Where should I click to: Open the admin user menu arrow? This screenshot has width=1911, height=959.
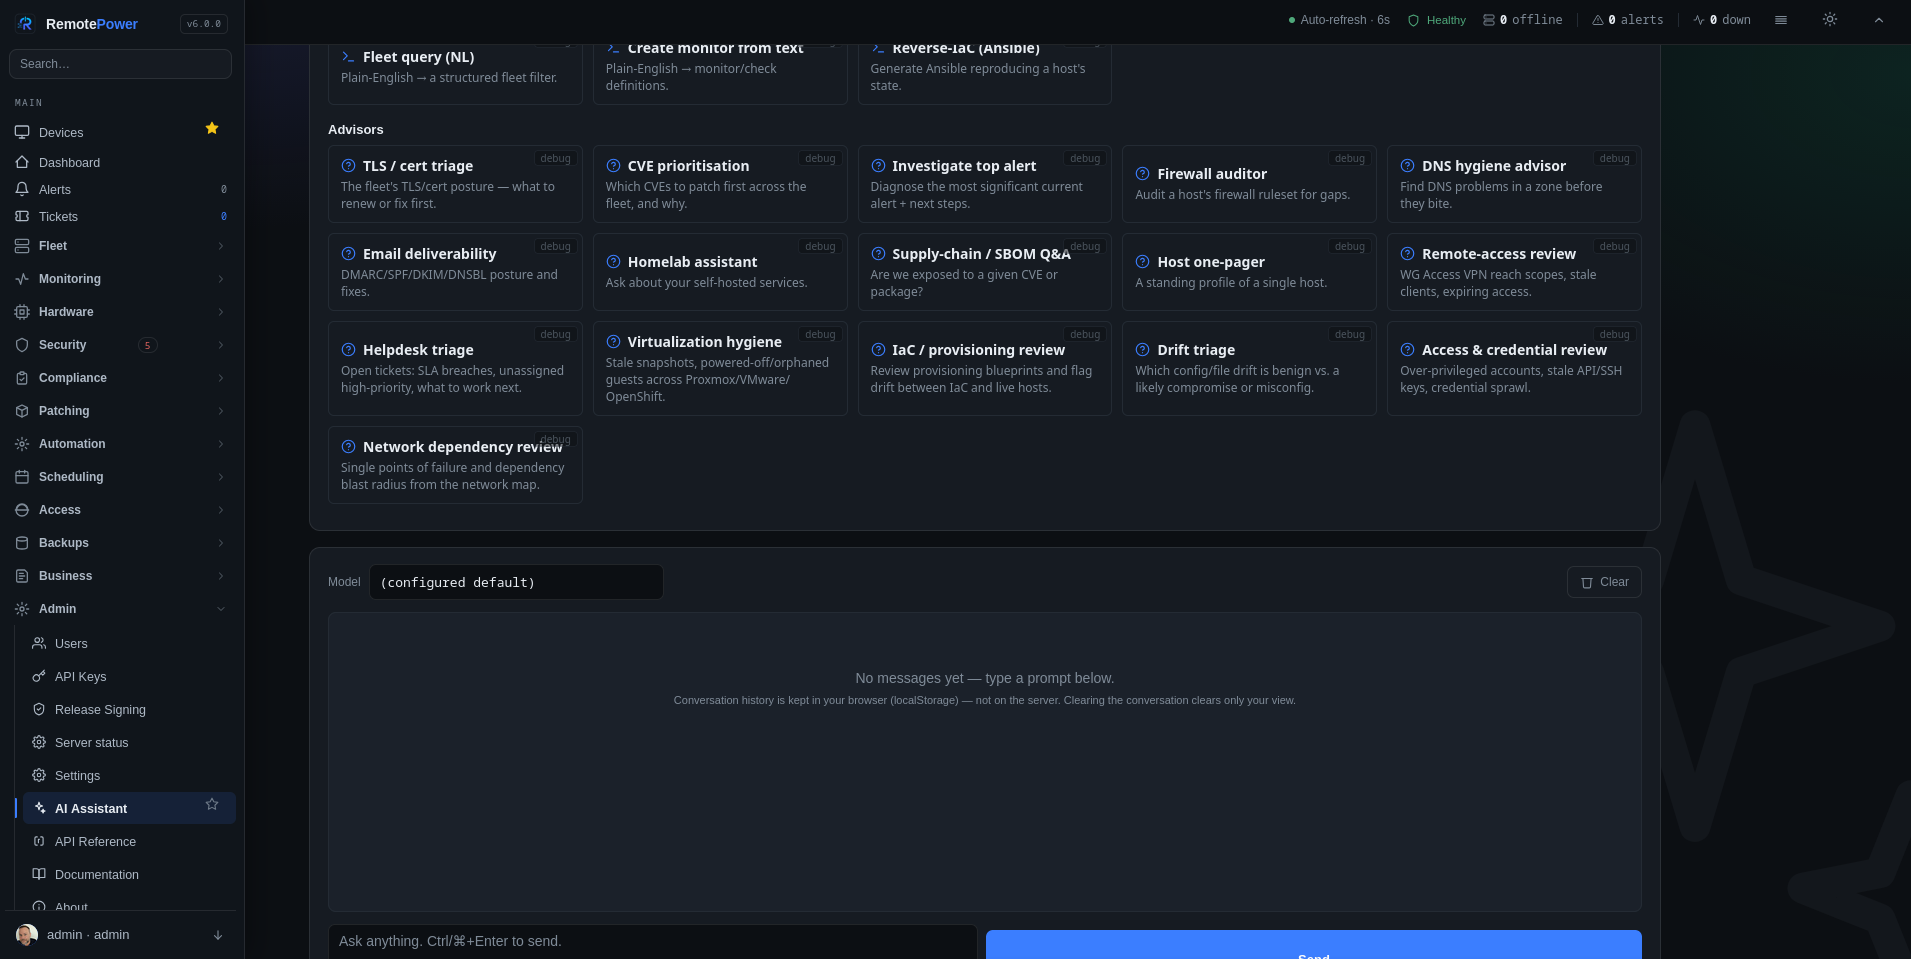[x=218, y=935]
